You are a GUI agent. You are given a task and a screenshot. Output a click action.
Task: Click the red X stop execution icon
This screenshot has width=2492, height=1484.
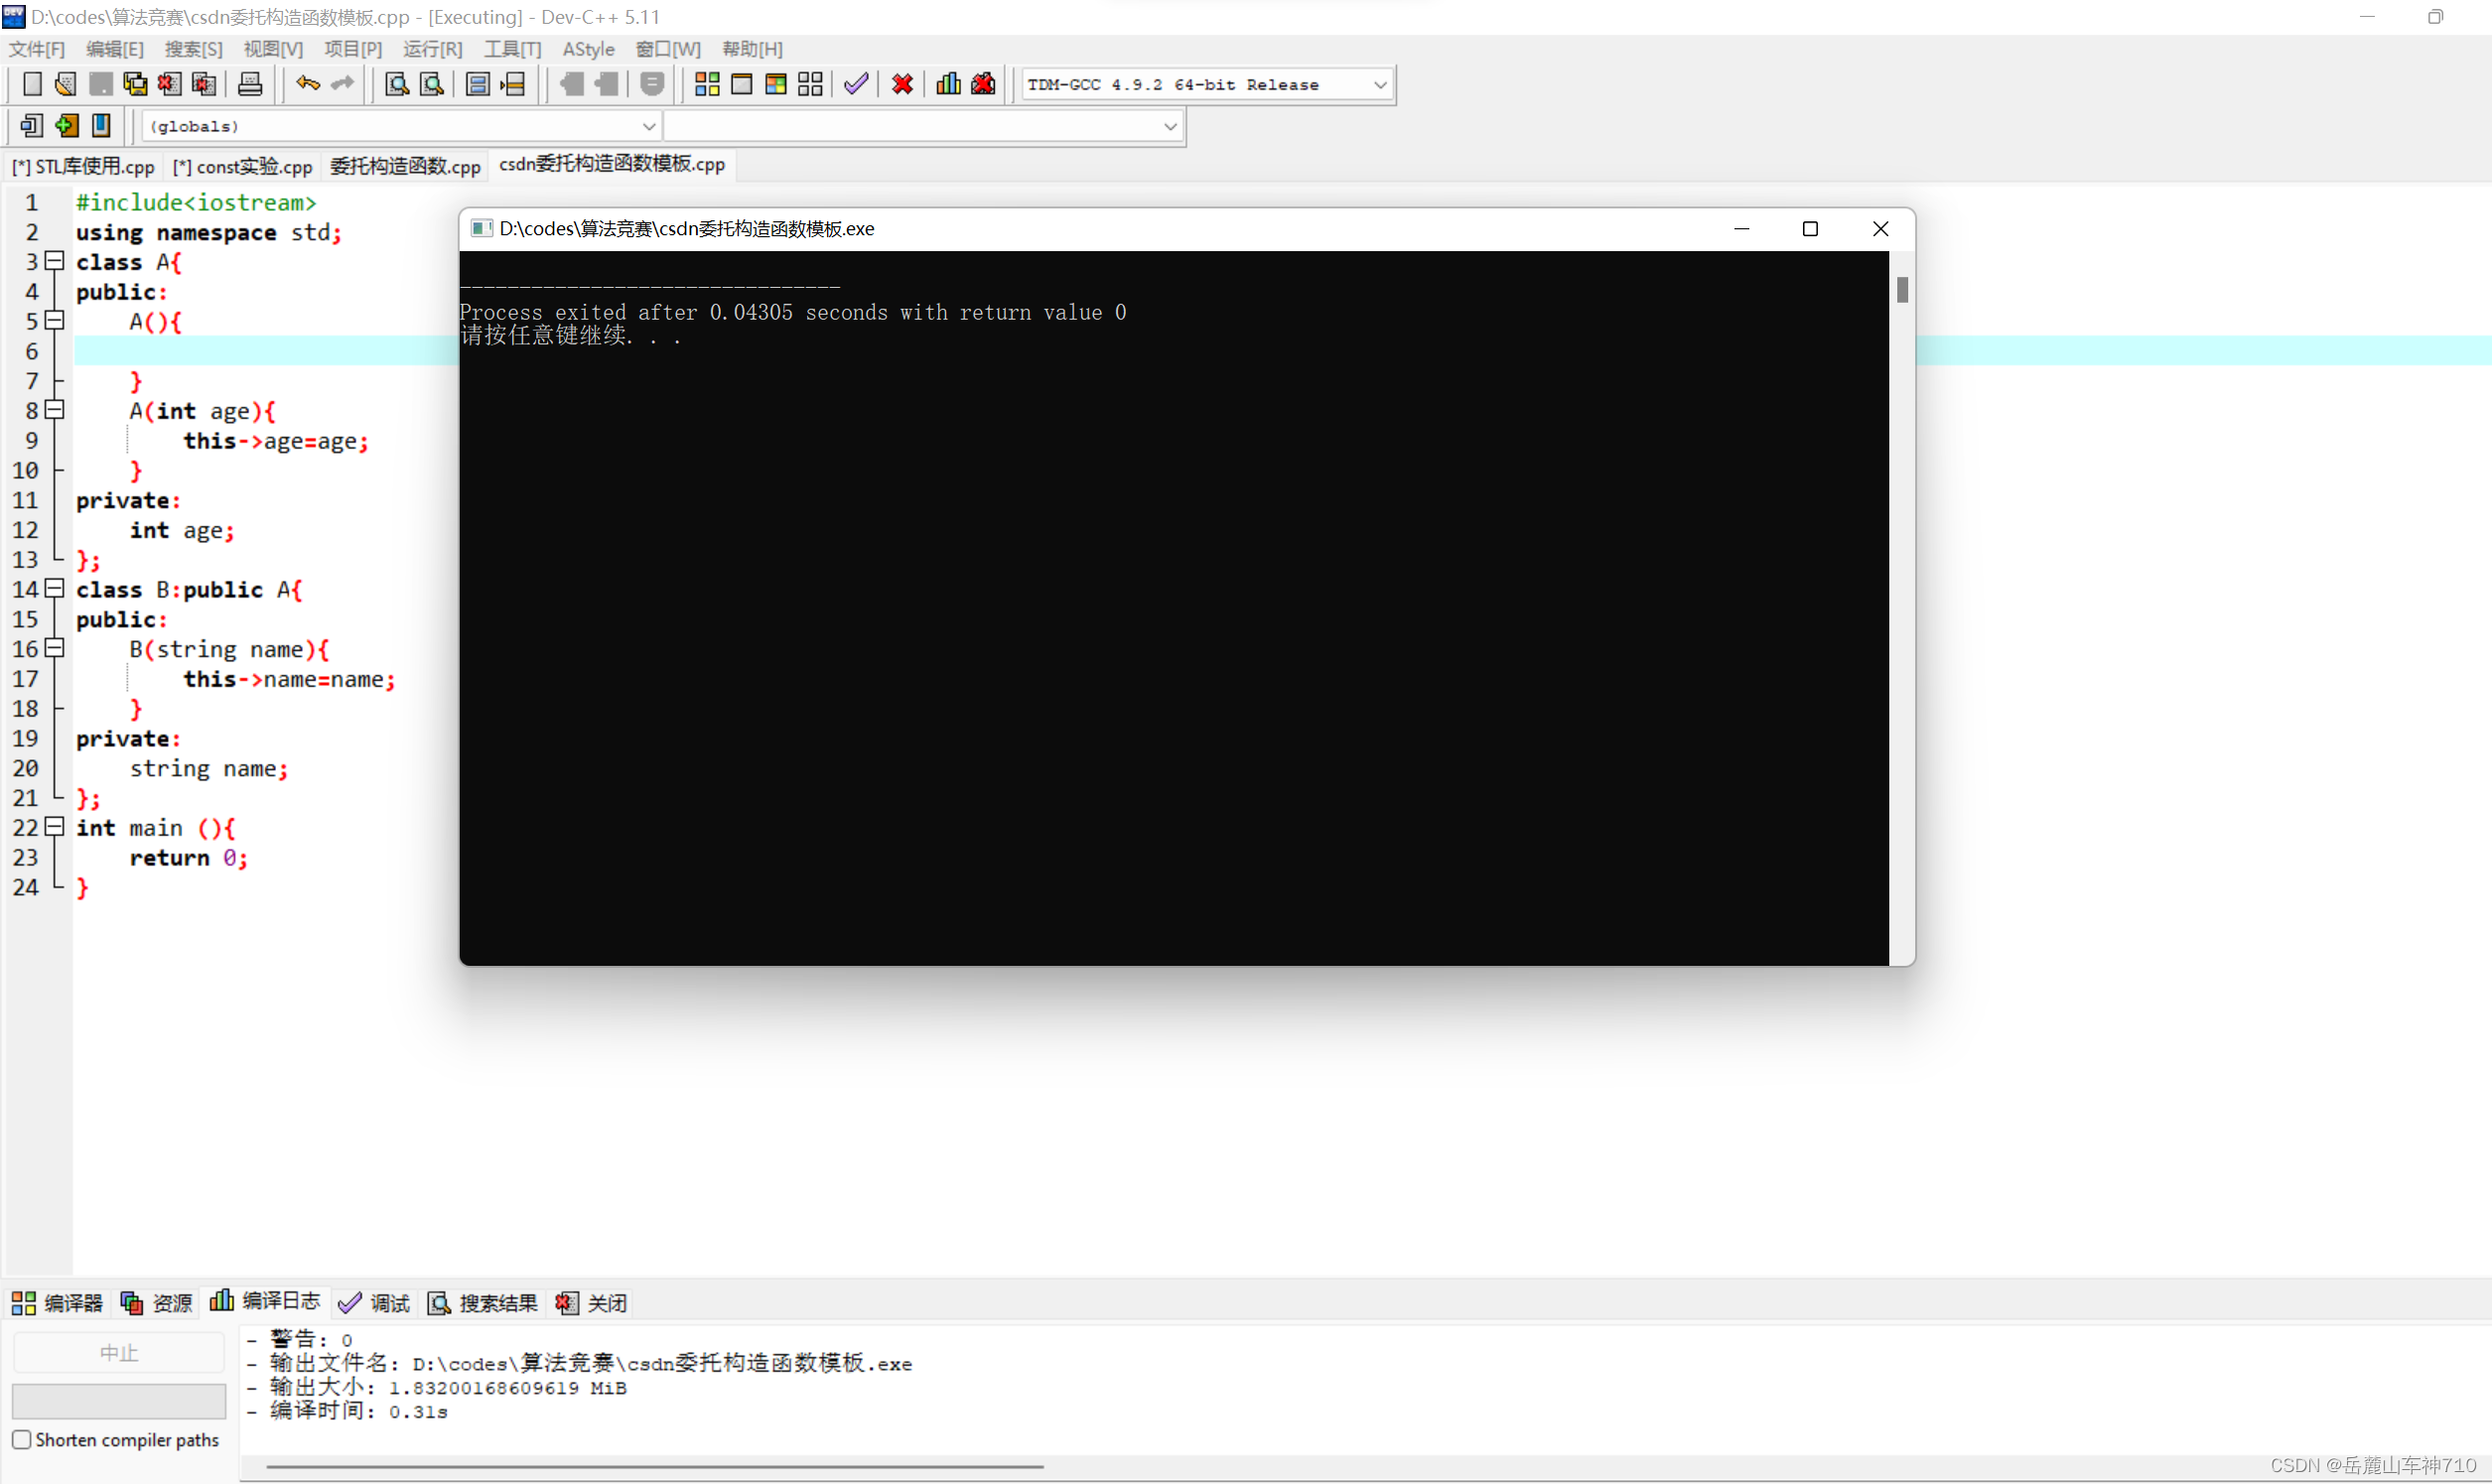[902, 84]
